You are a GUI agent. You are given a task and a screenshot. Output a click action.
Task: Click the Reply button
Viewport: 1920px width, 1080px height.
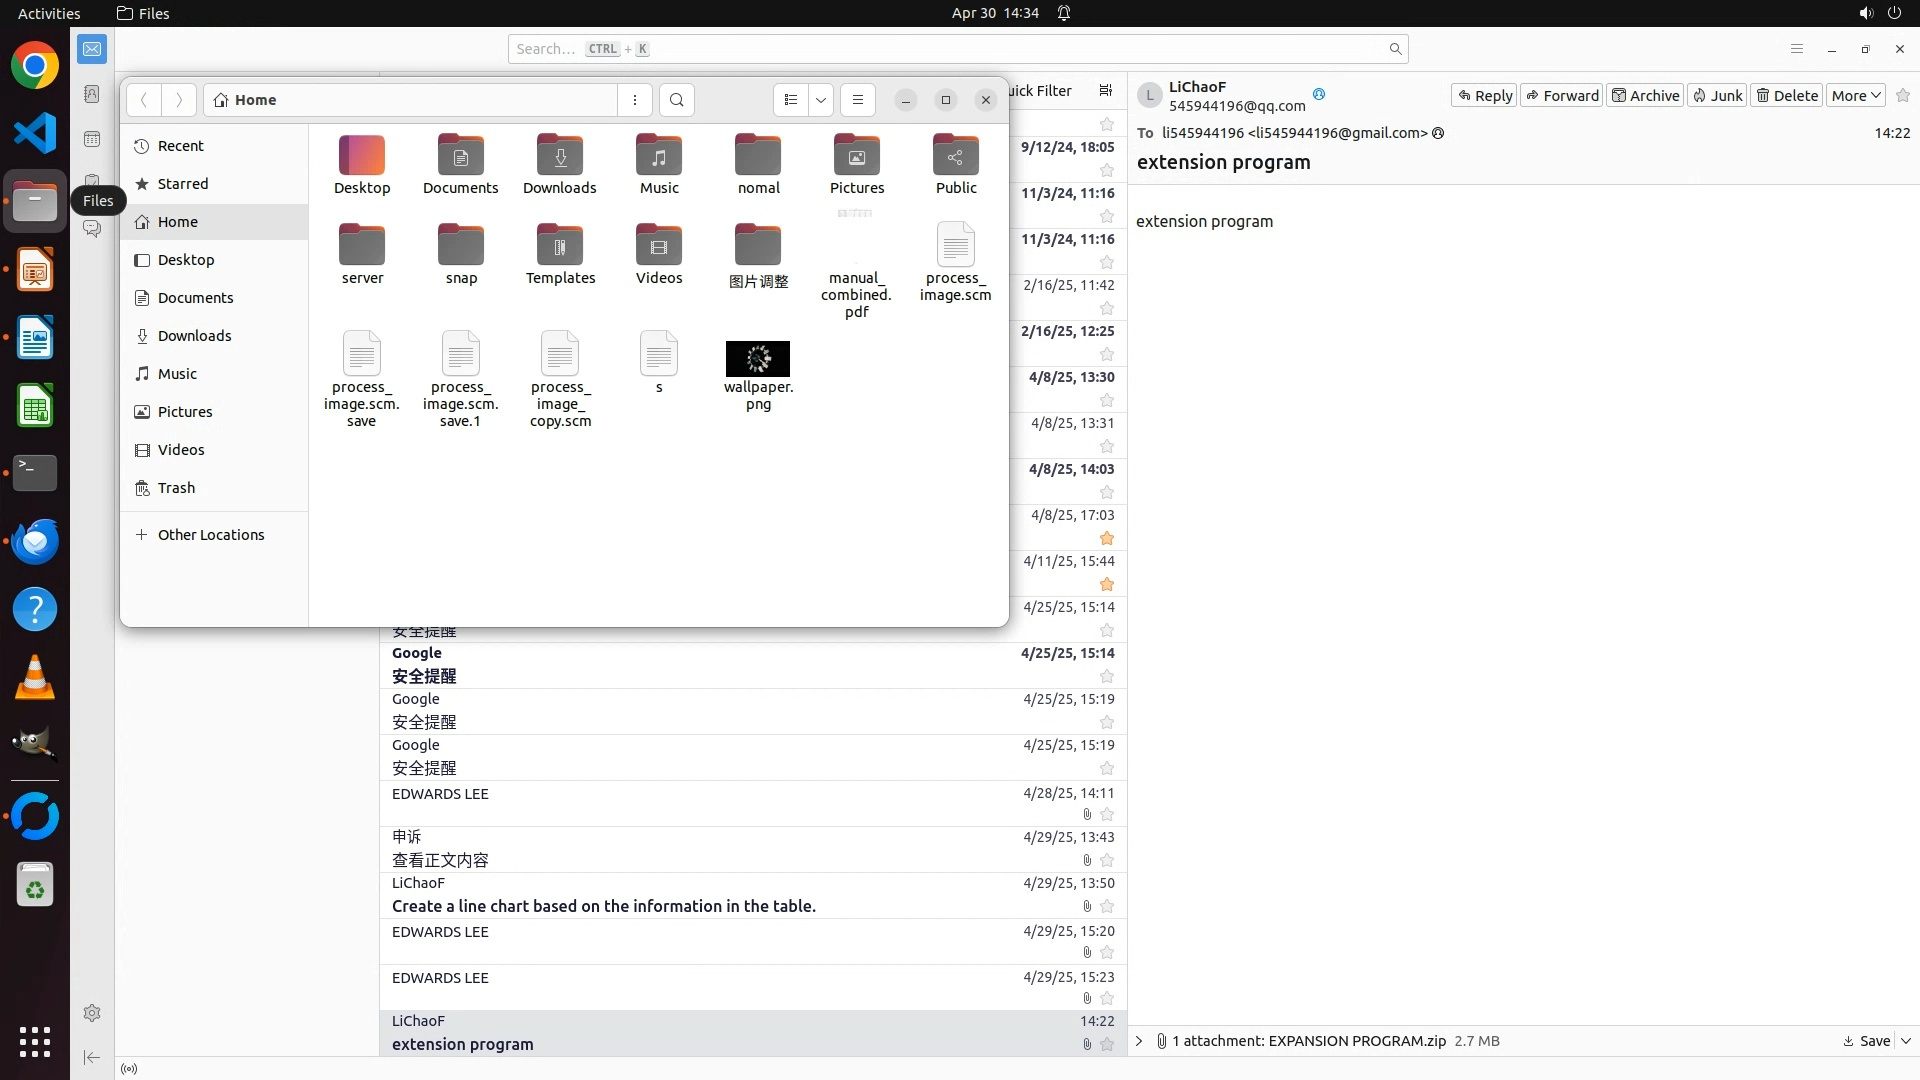click(1484, 95)
